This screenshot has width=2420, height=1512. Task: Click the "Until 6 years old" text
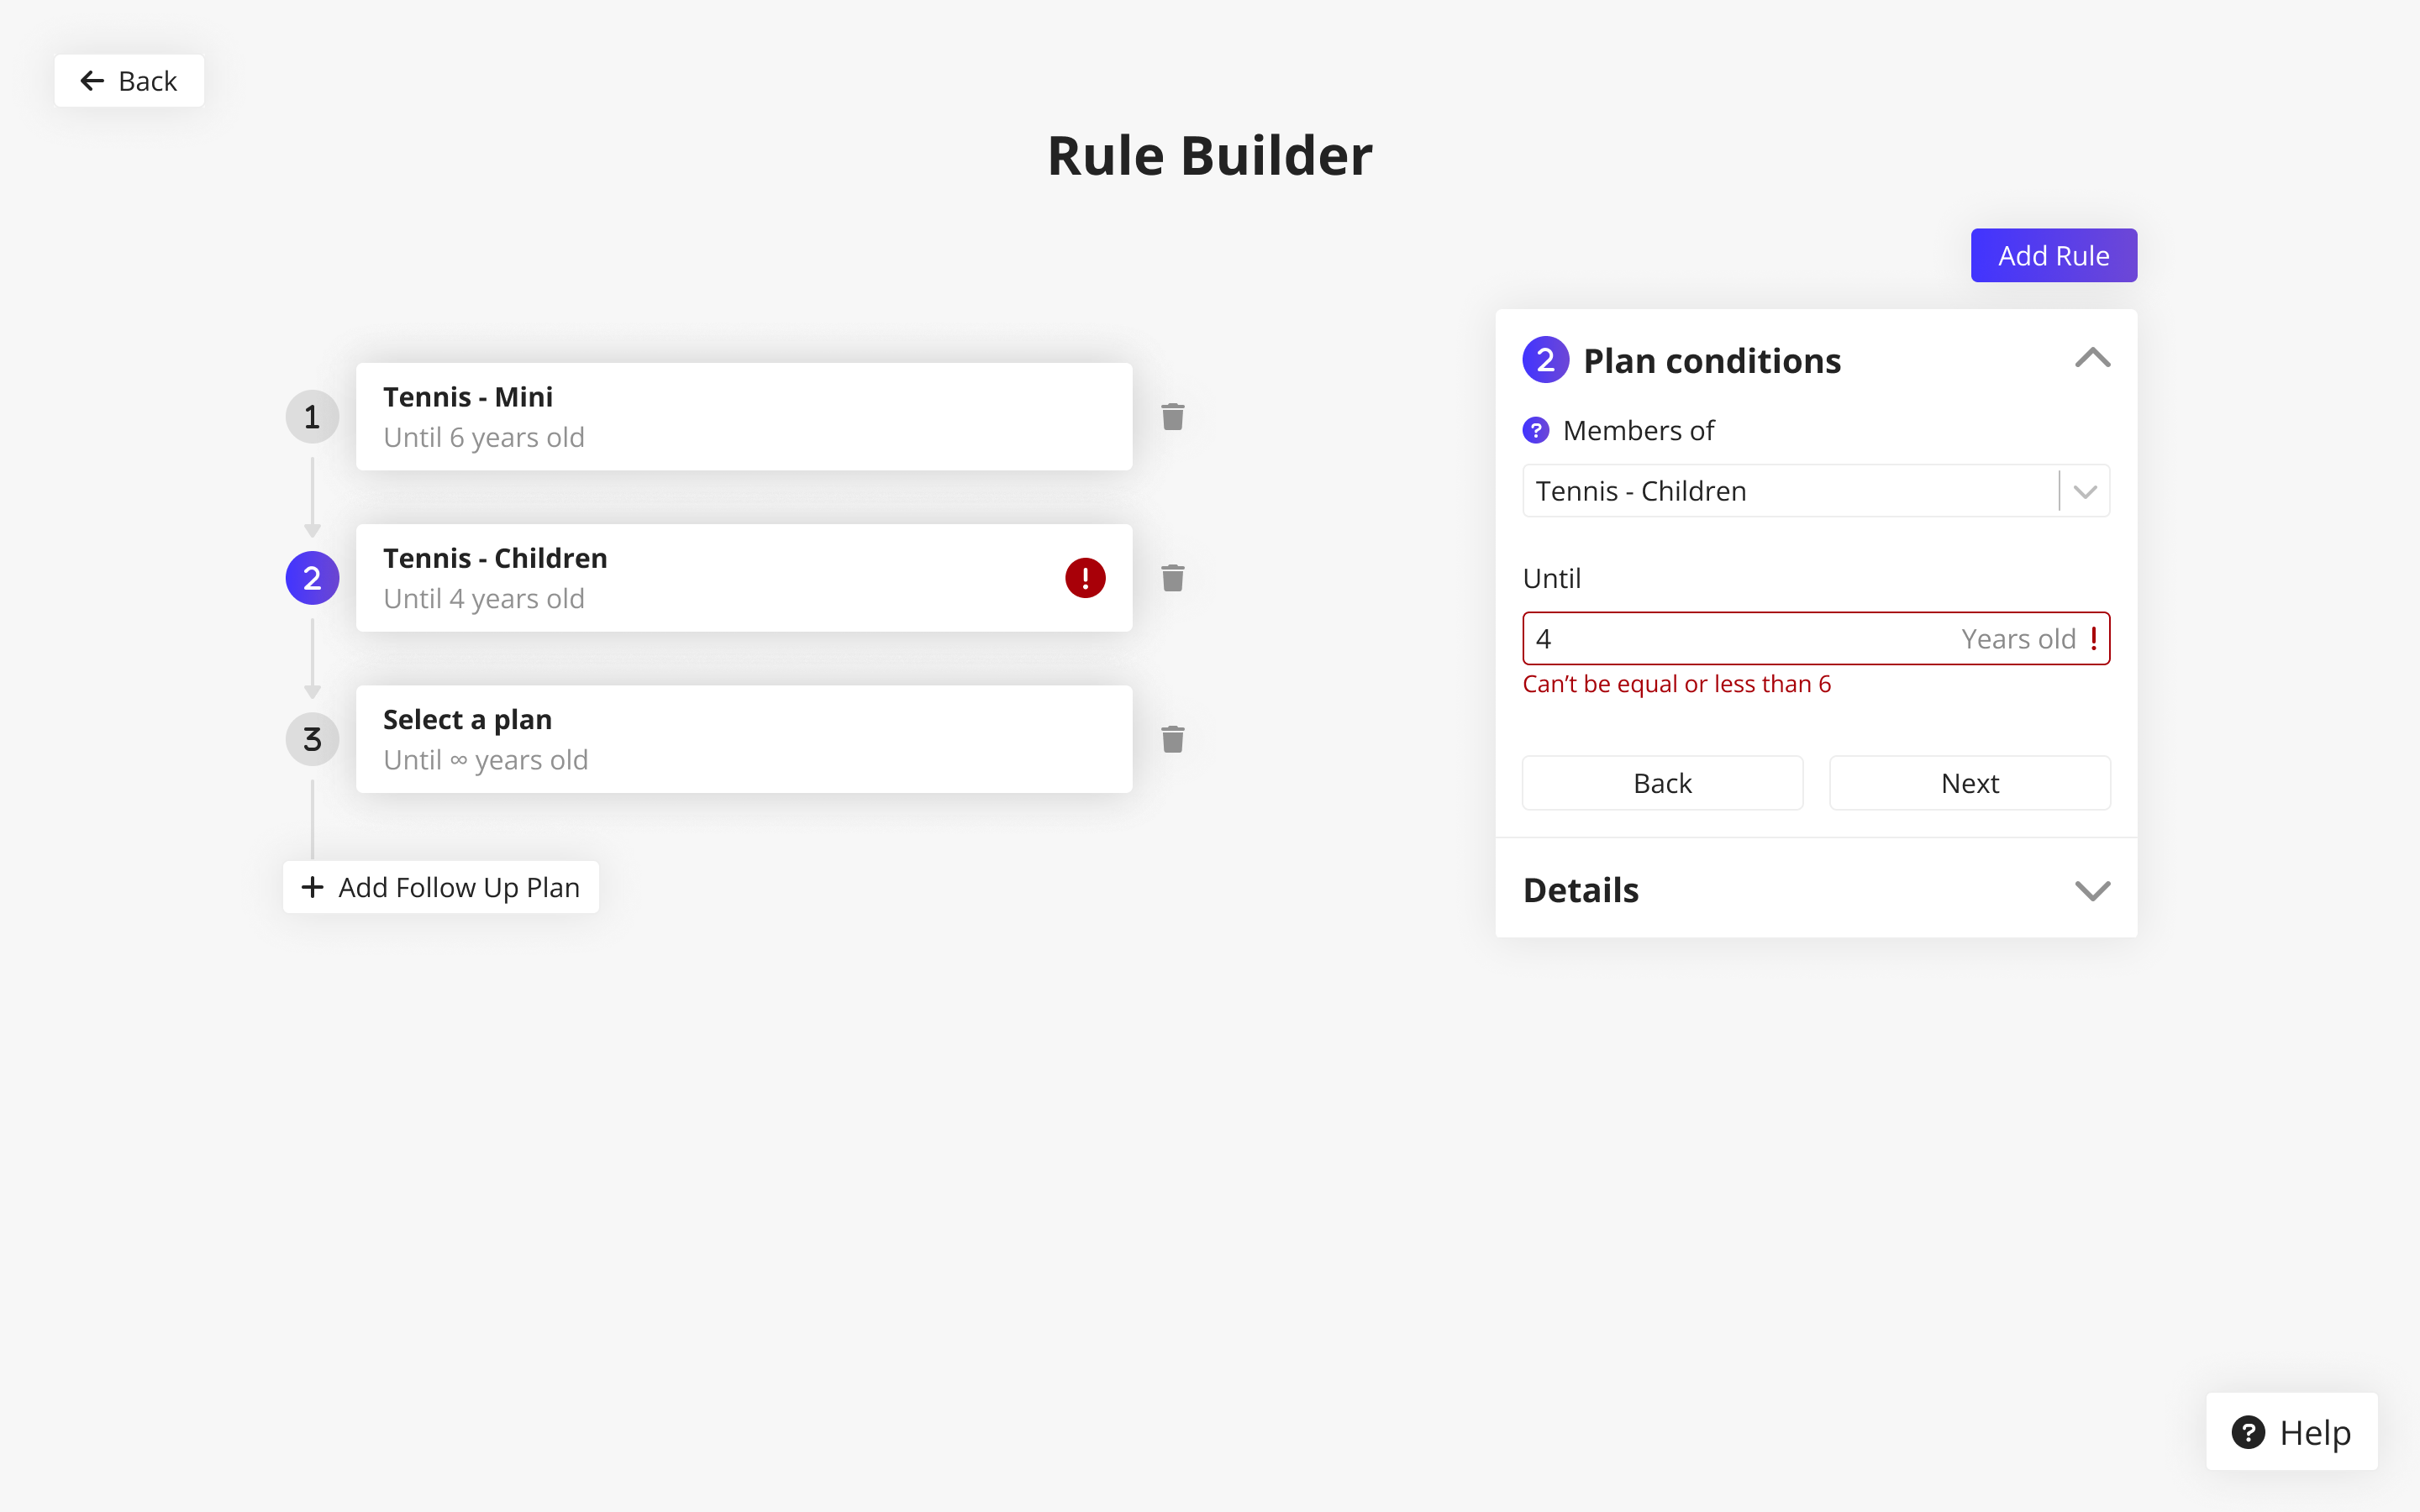[x=484, y=438]
